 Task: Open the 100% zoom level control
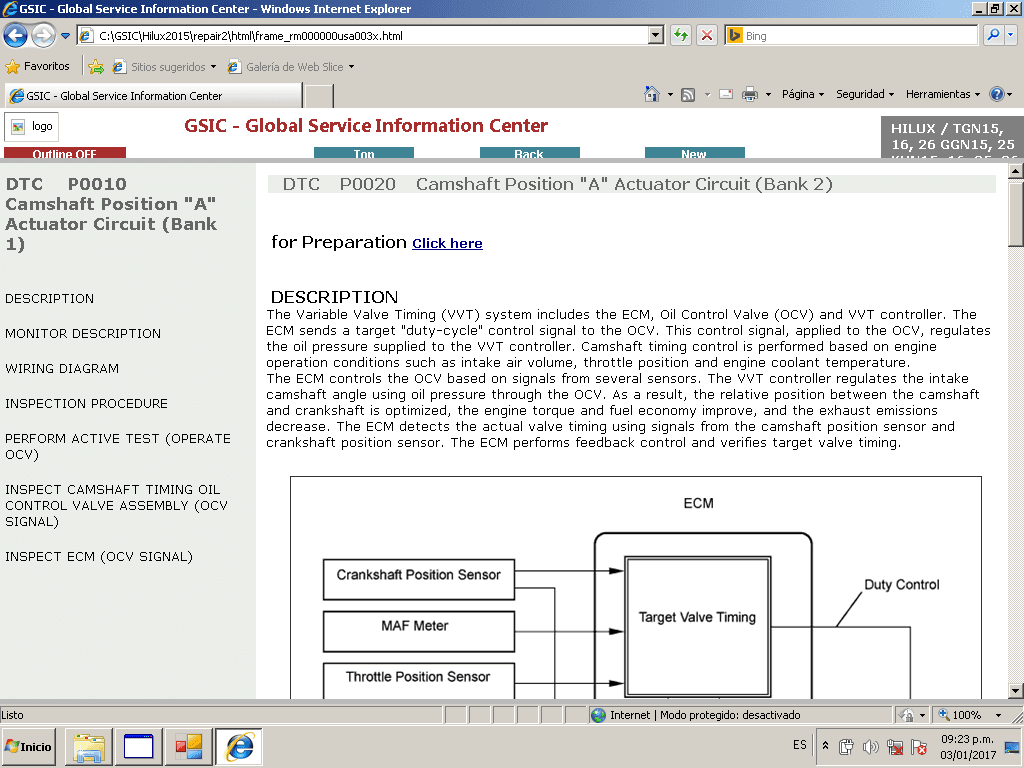pos(960,715)
